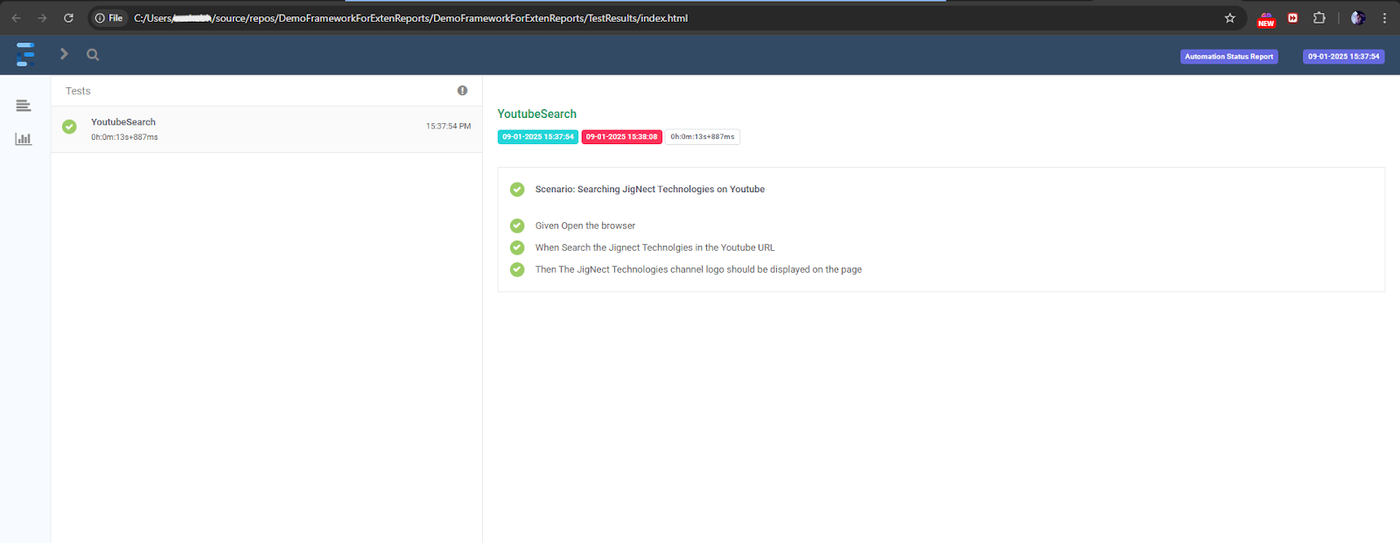
Task: Open the Chrome profile avatar
Action: tap(1358, 18)
